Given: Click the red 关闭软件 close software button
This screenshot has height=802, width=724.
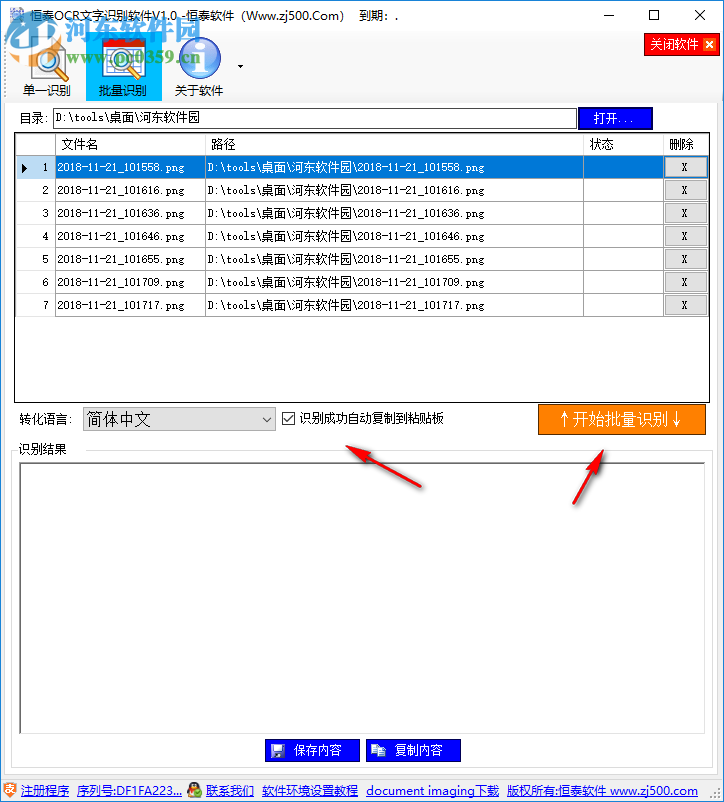Looking at the screenshot, I should point(682,44).
